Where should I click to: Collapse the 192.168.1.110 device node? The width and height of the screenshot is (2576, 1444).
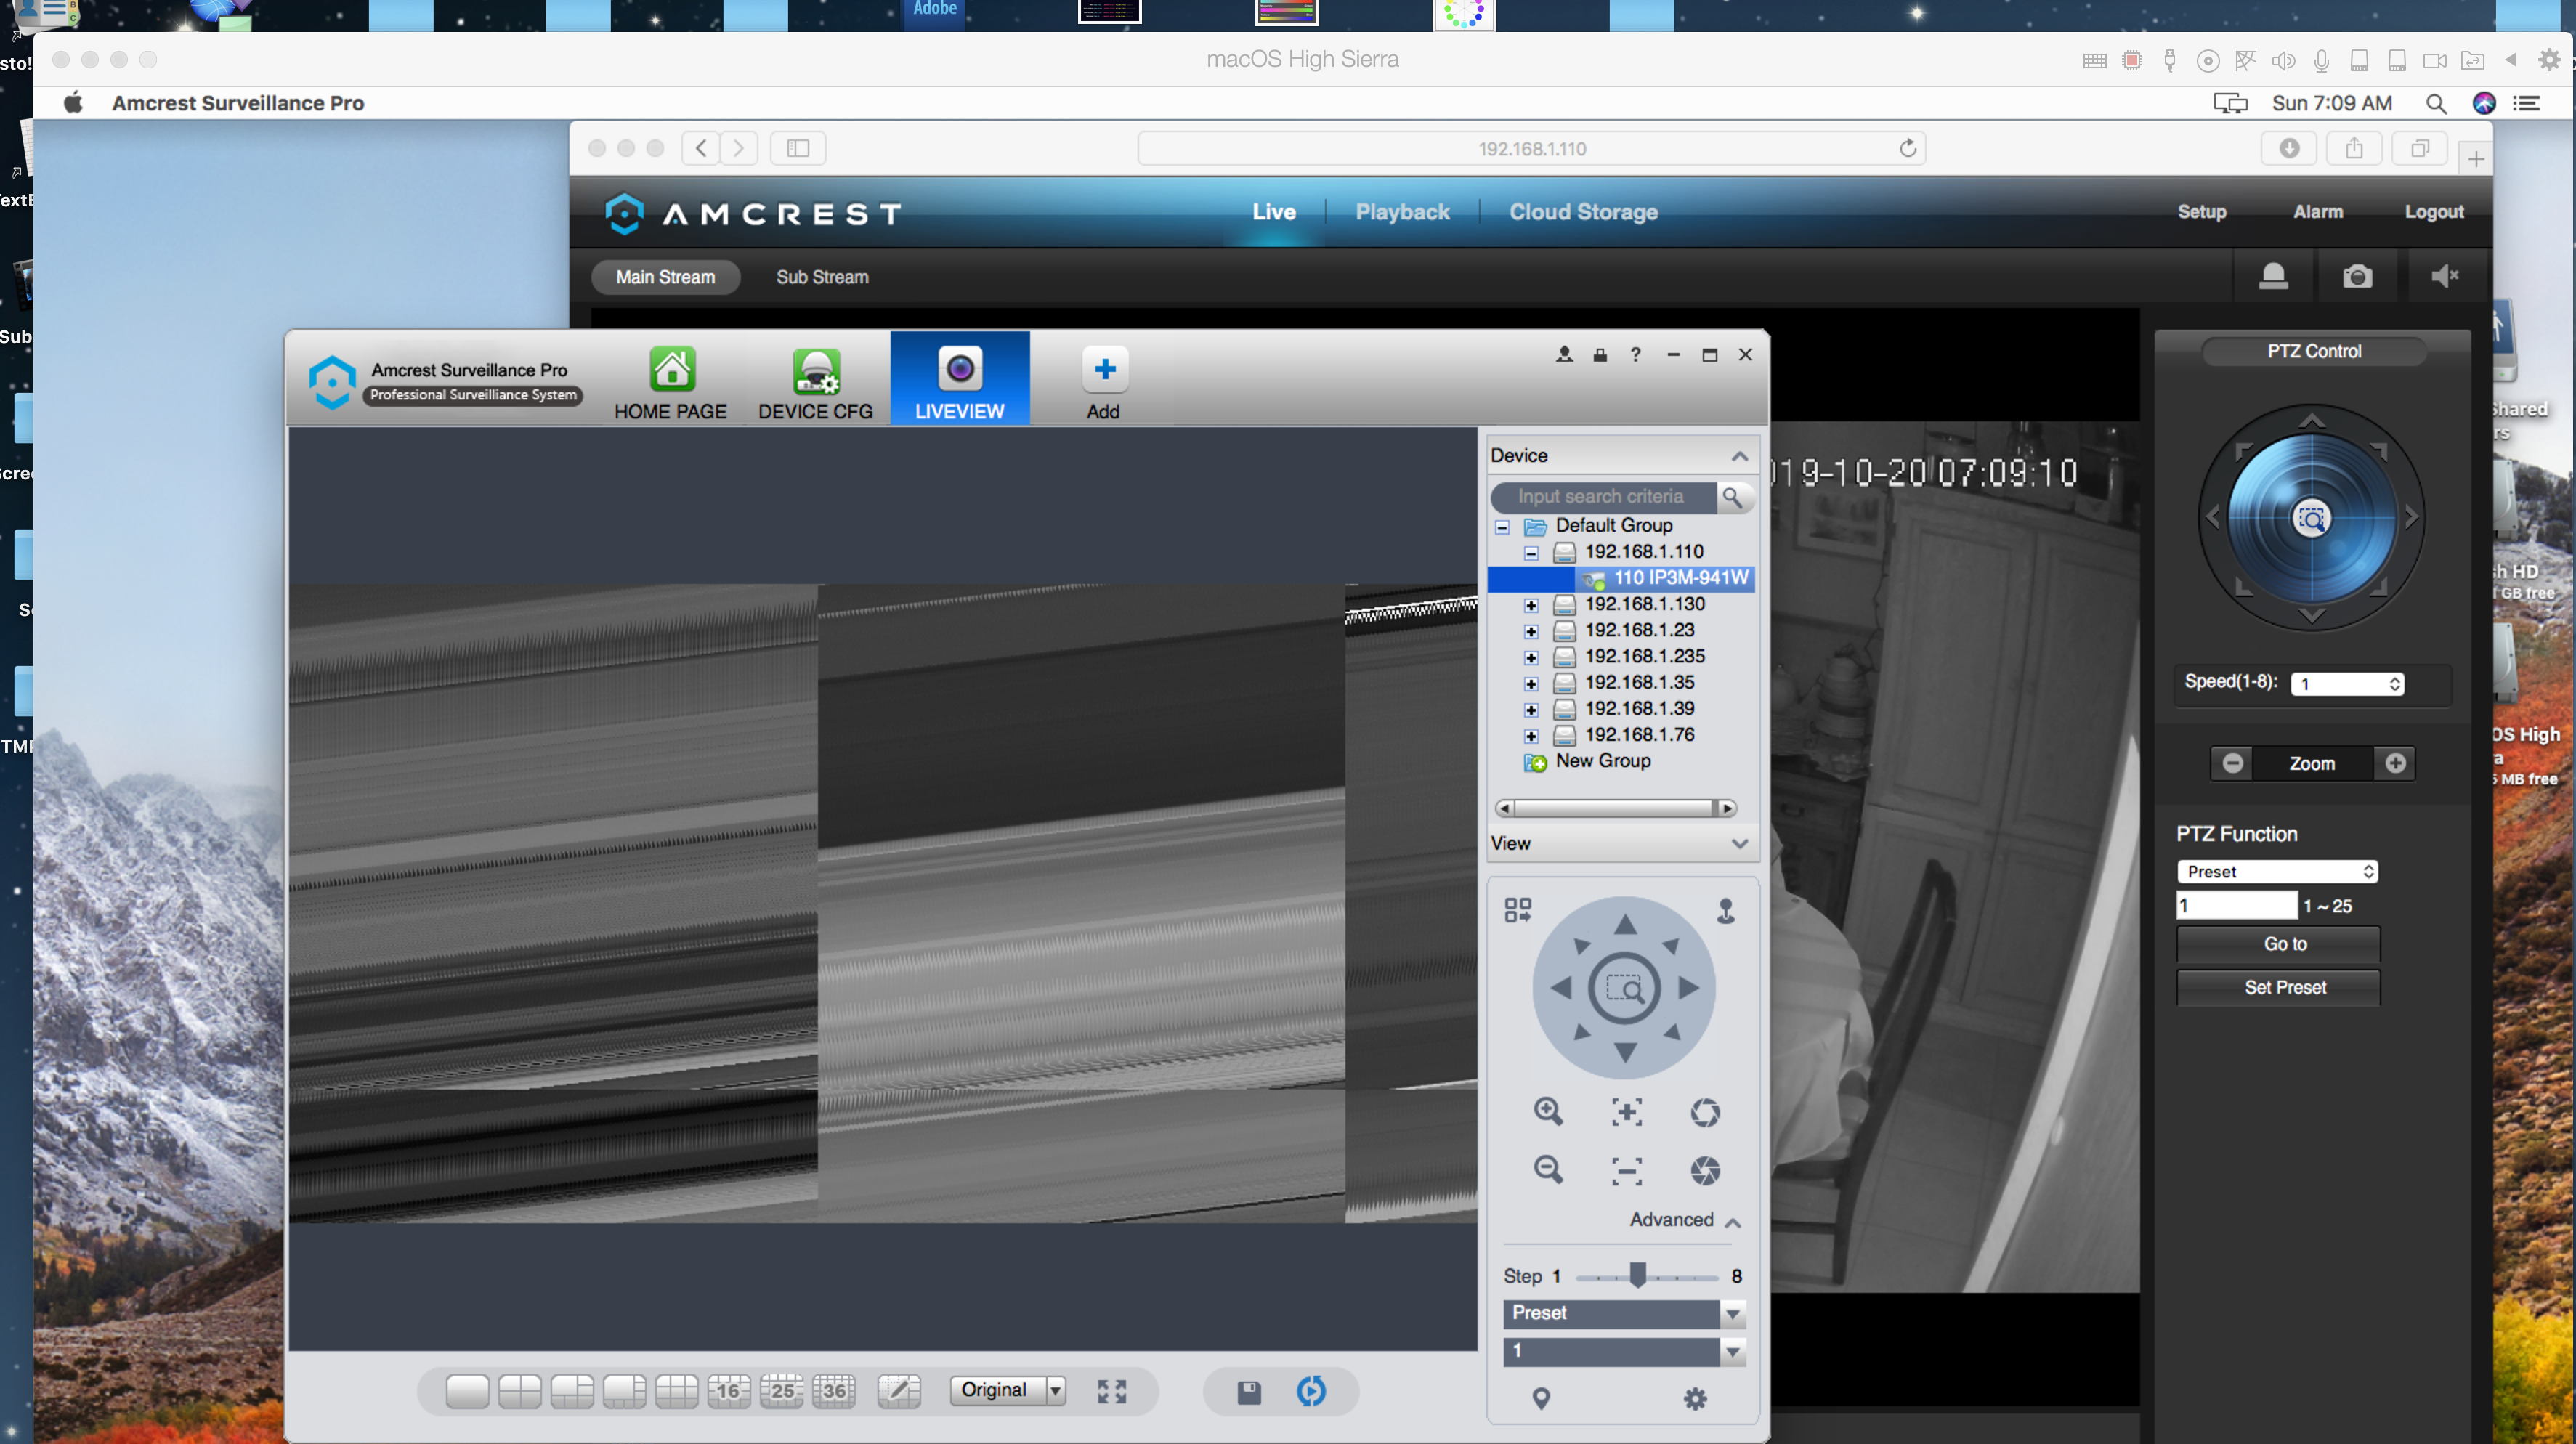click(1531, 552)
